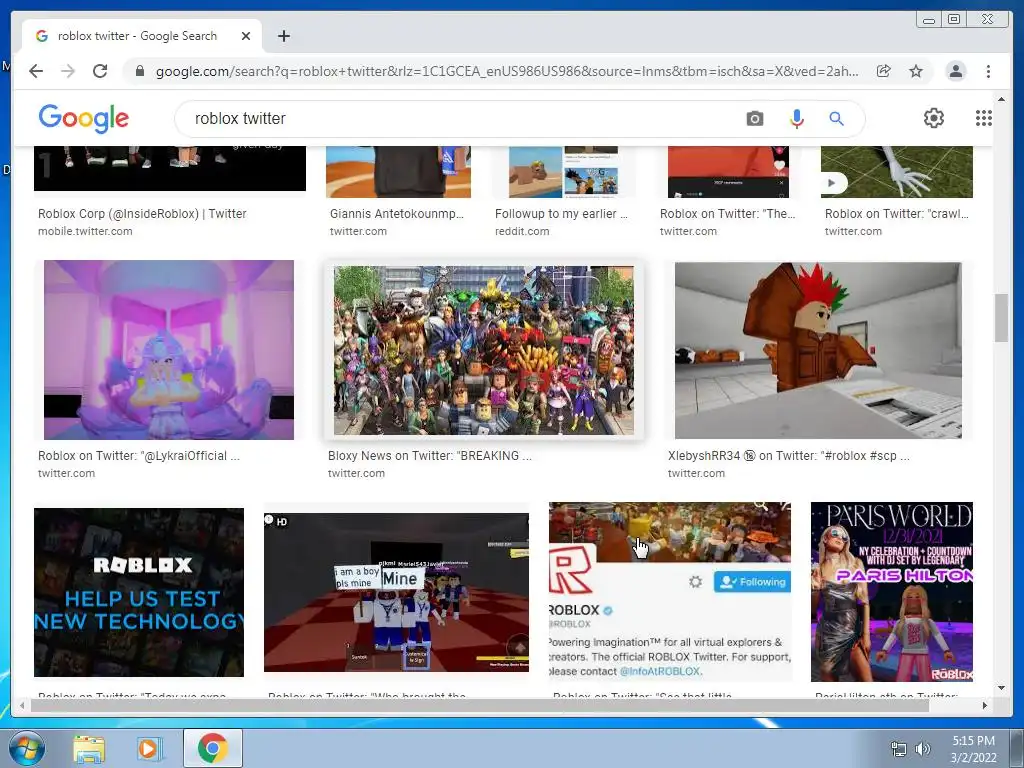1024x768 pixels.
Task: Click the taskbar clock showing 5:15 PM
Action: click(x=973, y=749)
